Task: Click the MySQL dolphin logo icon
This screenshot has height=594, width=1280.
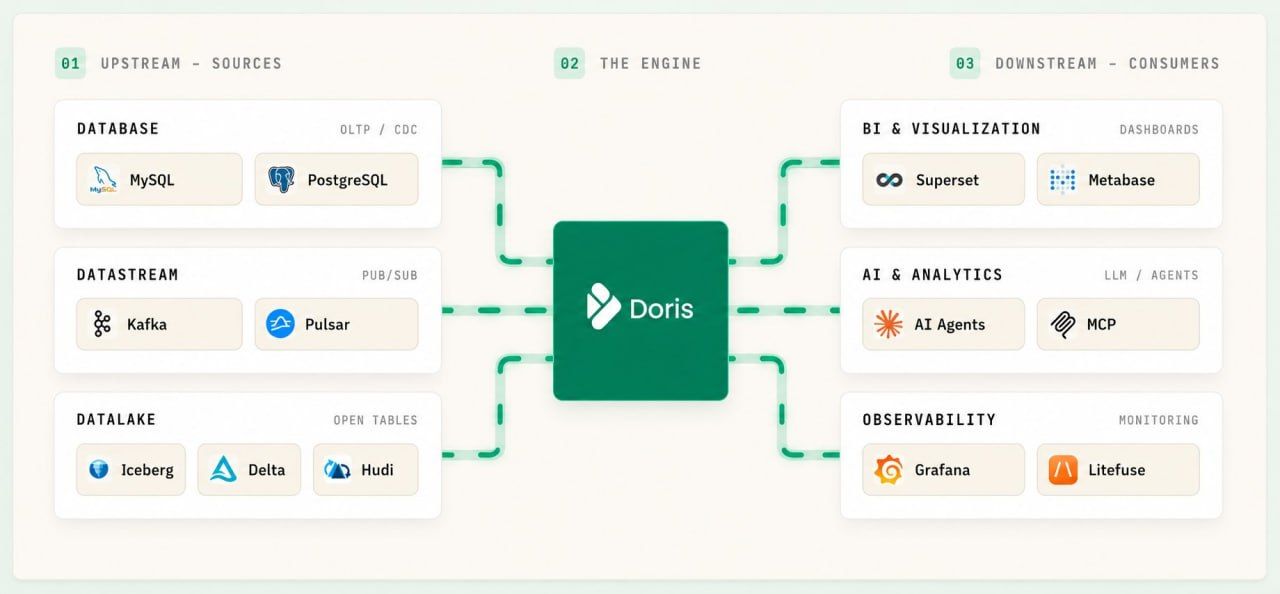Action: (103, 180)
